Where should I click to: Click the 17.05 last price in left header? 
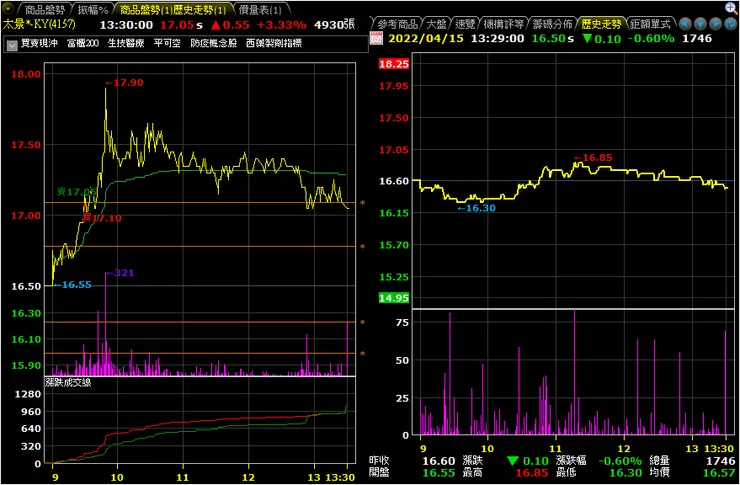pos(177,25)
